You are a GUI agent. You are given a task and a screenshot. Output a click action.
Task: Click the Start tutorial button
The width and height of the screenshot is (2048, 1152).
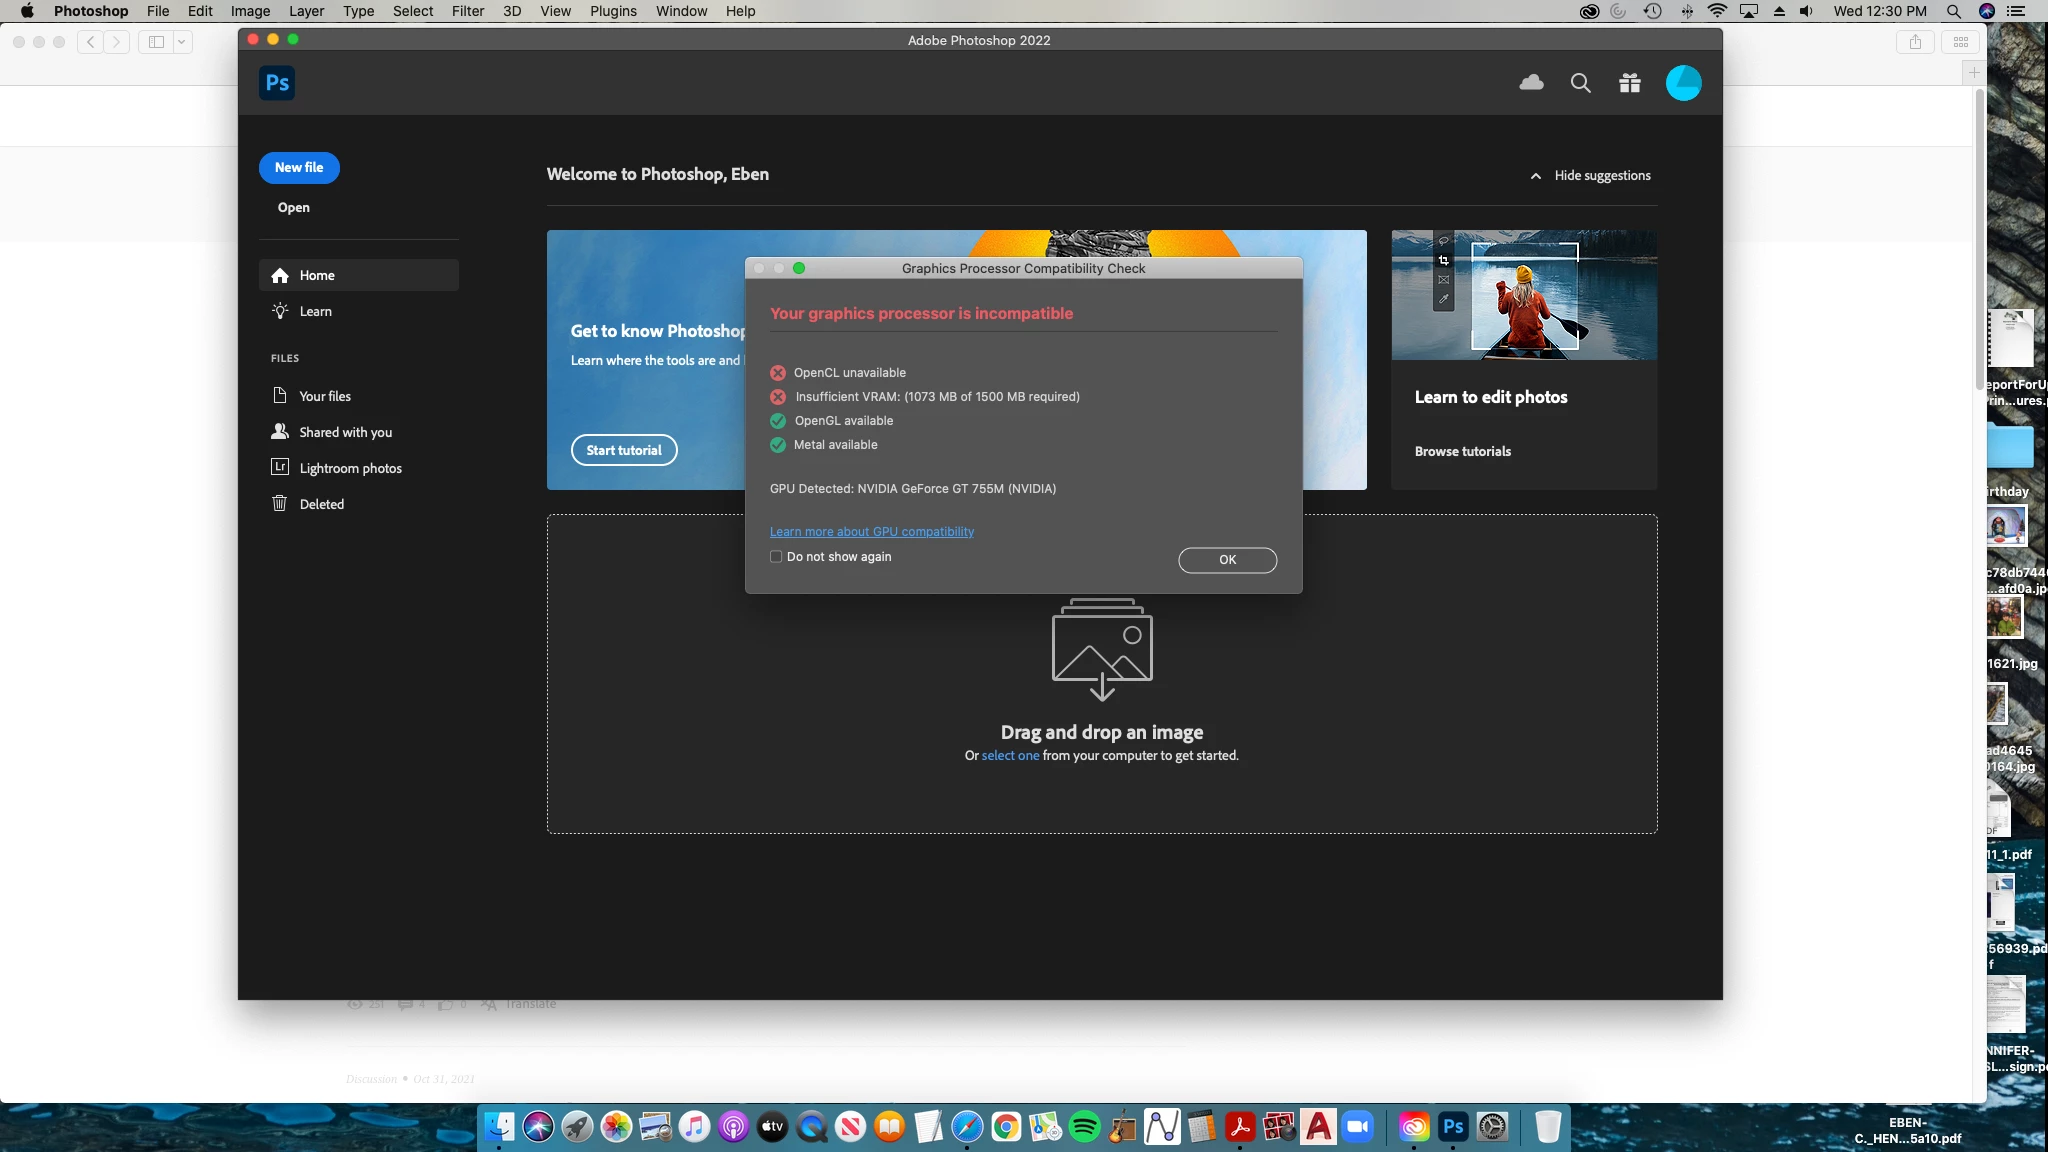pyautogui.click(x=624, y=450)
